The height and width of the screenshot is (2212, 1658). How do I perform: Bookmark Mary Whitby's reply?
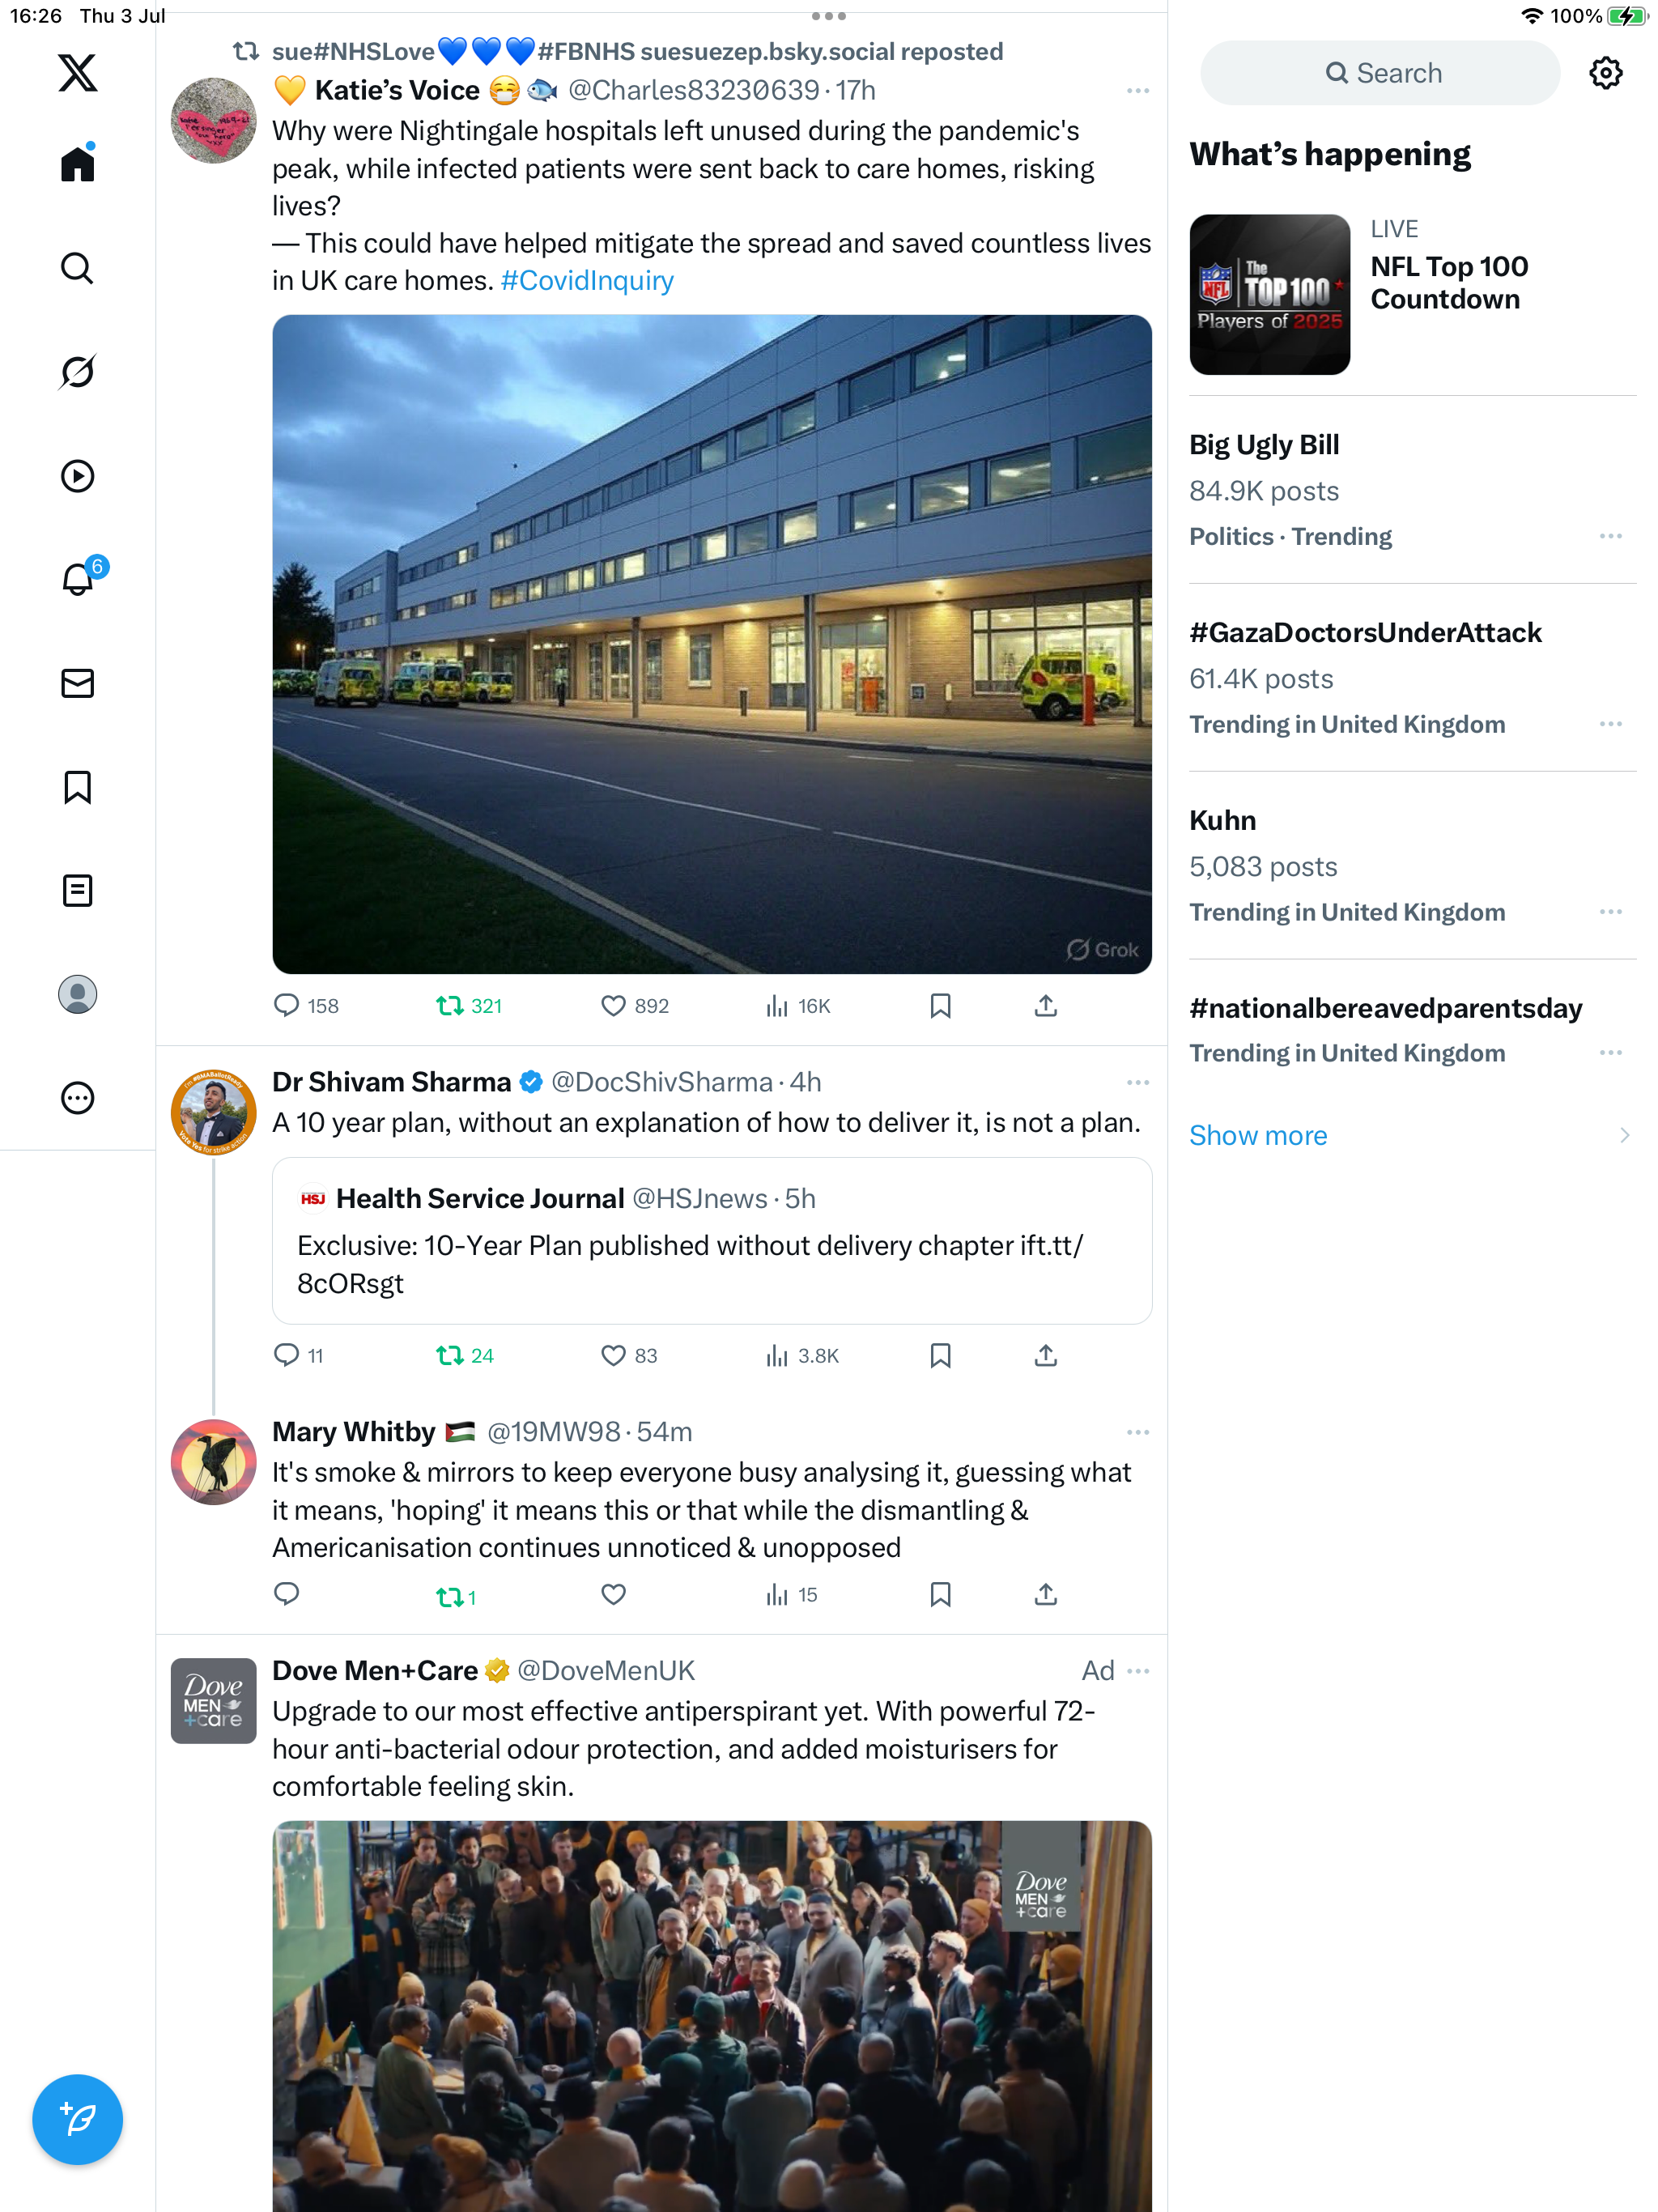coord(940,1594)
